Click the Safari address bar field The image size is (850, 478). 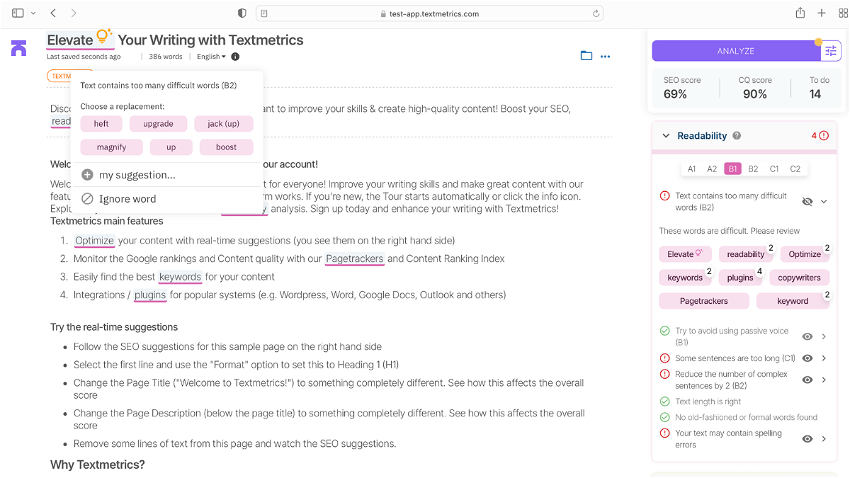point(429,14)
